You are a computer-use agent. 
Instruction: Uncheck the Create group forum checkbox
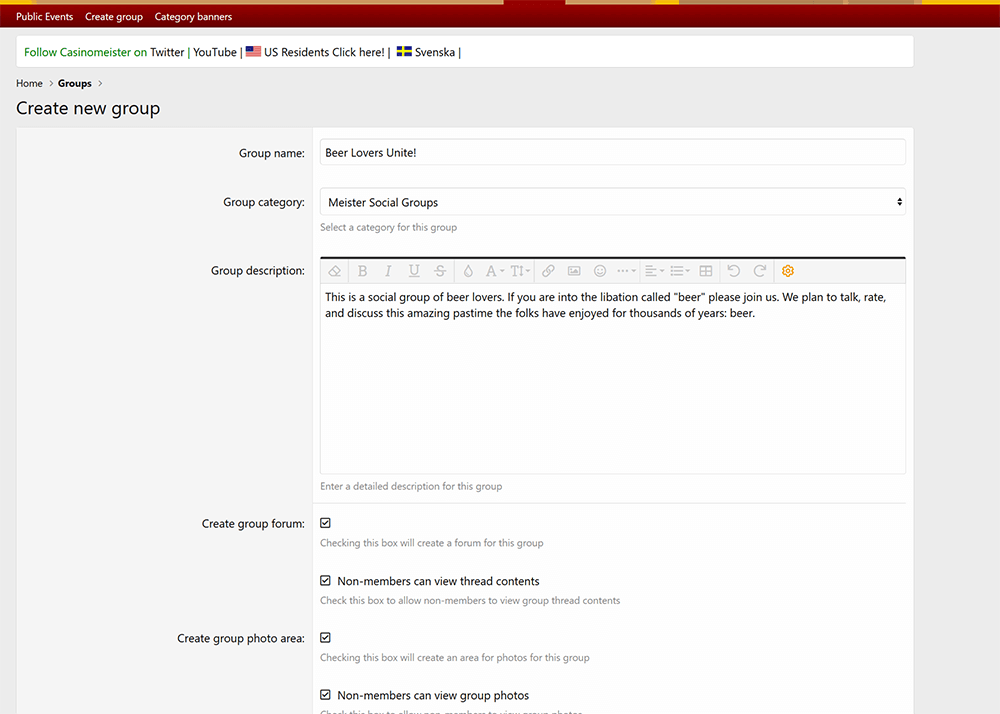[325, 523]
